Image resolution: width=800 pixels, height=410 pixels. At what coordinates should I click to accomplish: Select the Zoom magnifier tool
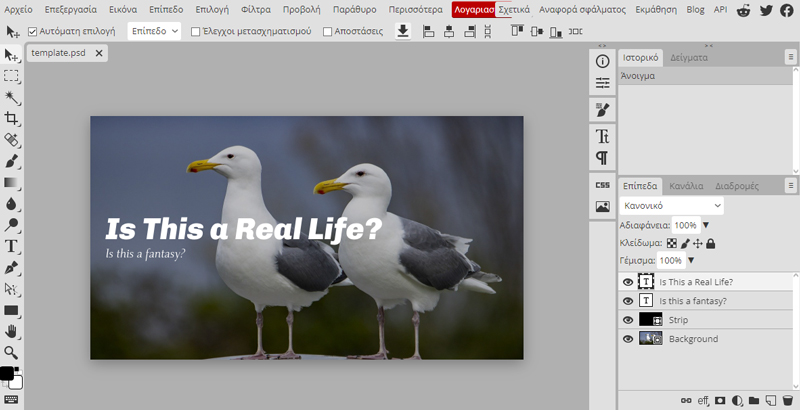coord(11,352)
